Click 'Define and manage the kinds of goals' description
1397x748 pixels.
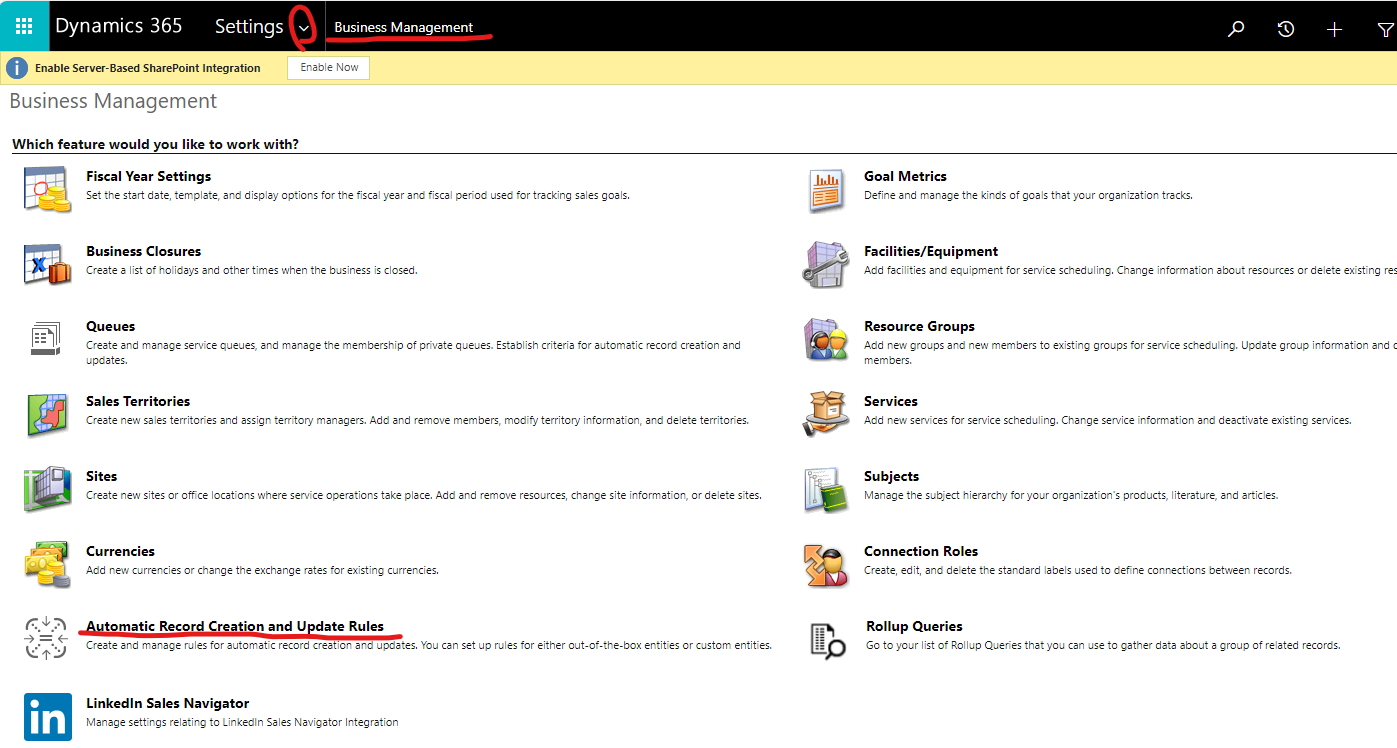tap(1028, 195)
